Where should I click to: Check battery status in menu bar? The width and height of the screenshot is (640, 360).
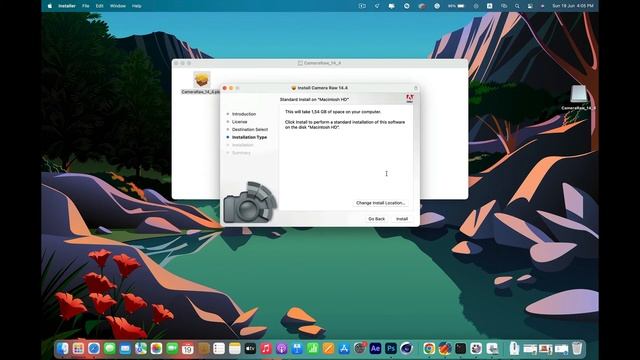tap(456, 6)
